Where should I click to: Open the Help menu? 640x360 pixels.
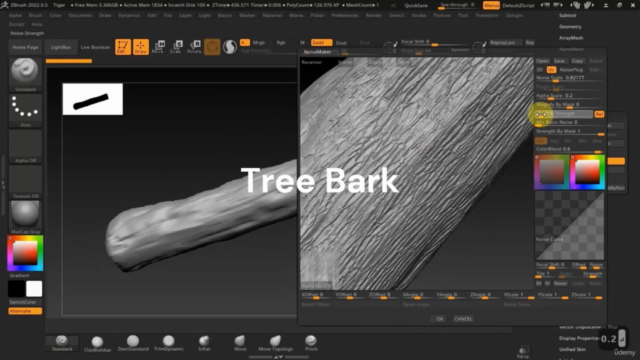37,24
